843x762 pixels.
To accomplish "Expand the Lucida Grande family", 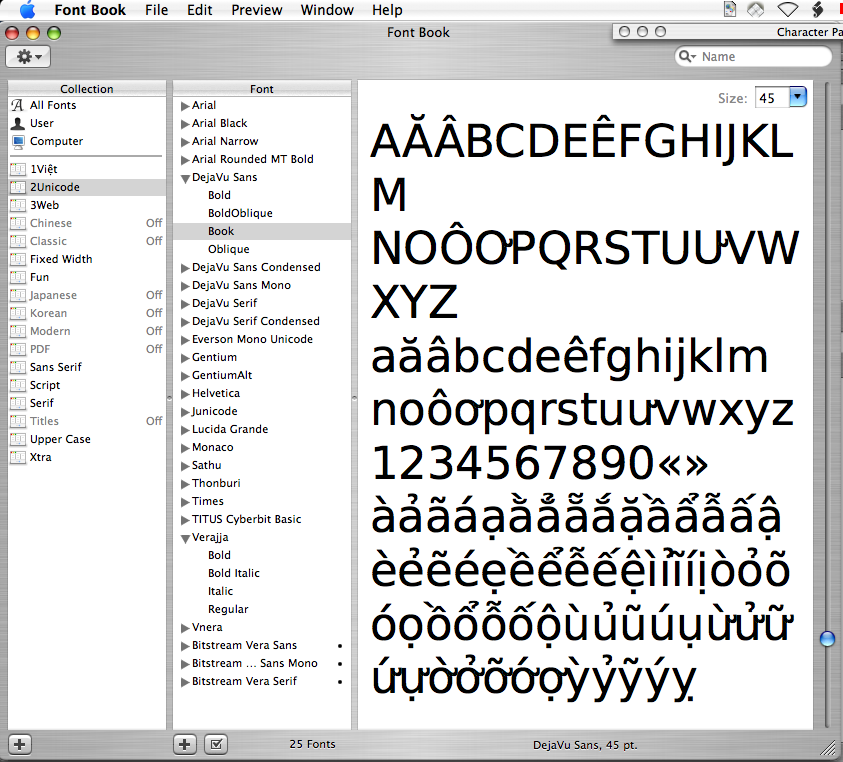I will tap(185, 430).
